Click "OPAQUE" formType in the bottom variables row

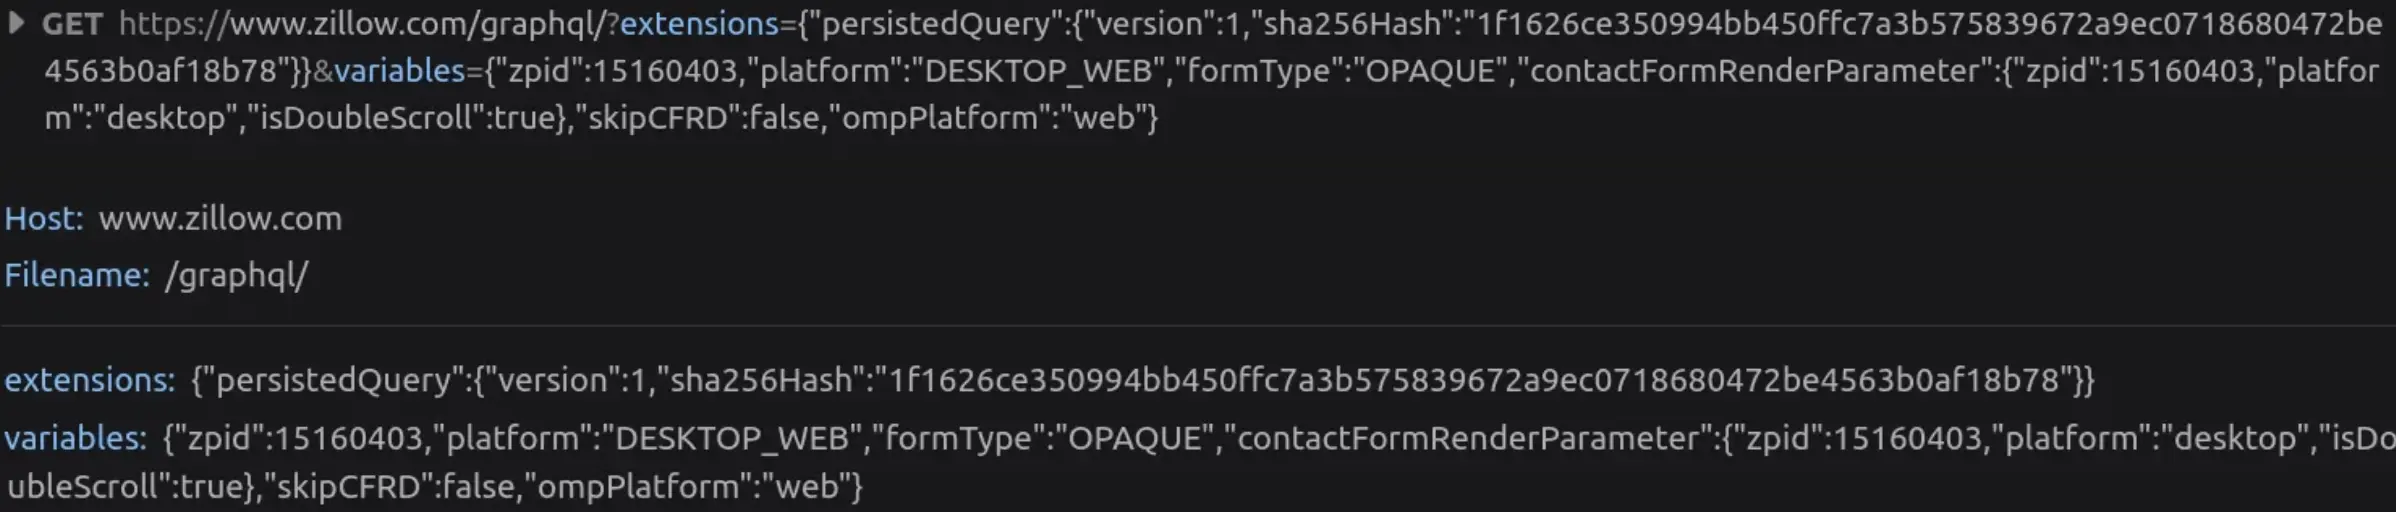pyautogui.click(x=1134, y=438)
